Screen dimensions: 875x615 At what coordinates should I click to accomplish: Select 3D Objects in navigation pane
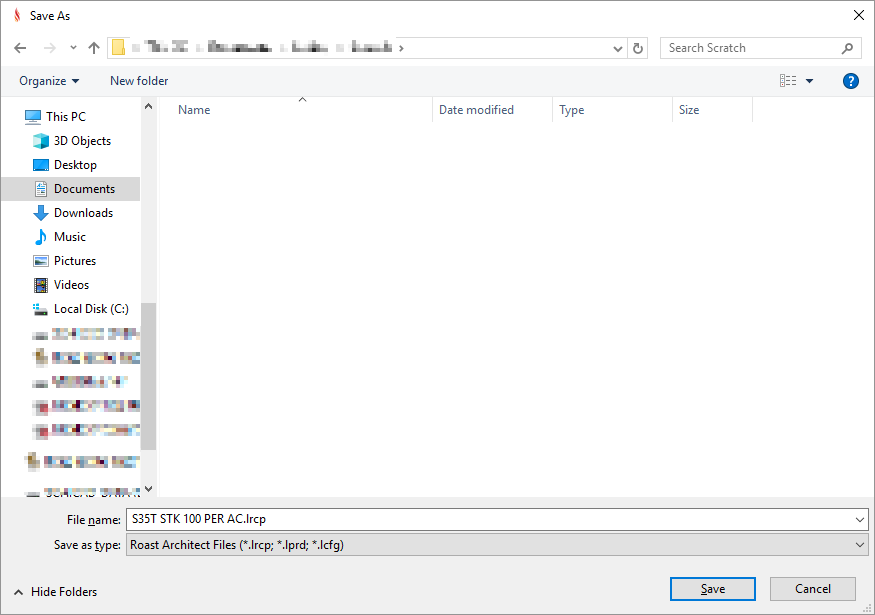82,141
